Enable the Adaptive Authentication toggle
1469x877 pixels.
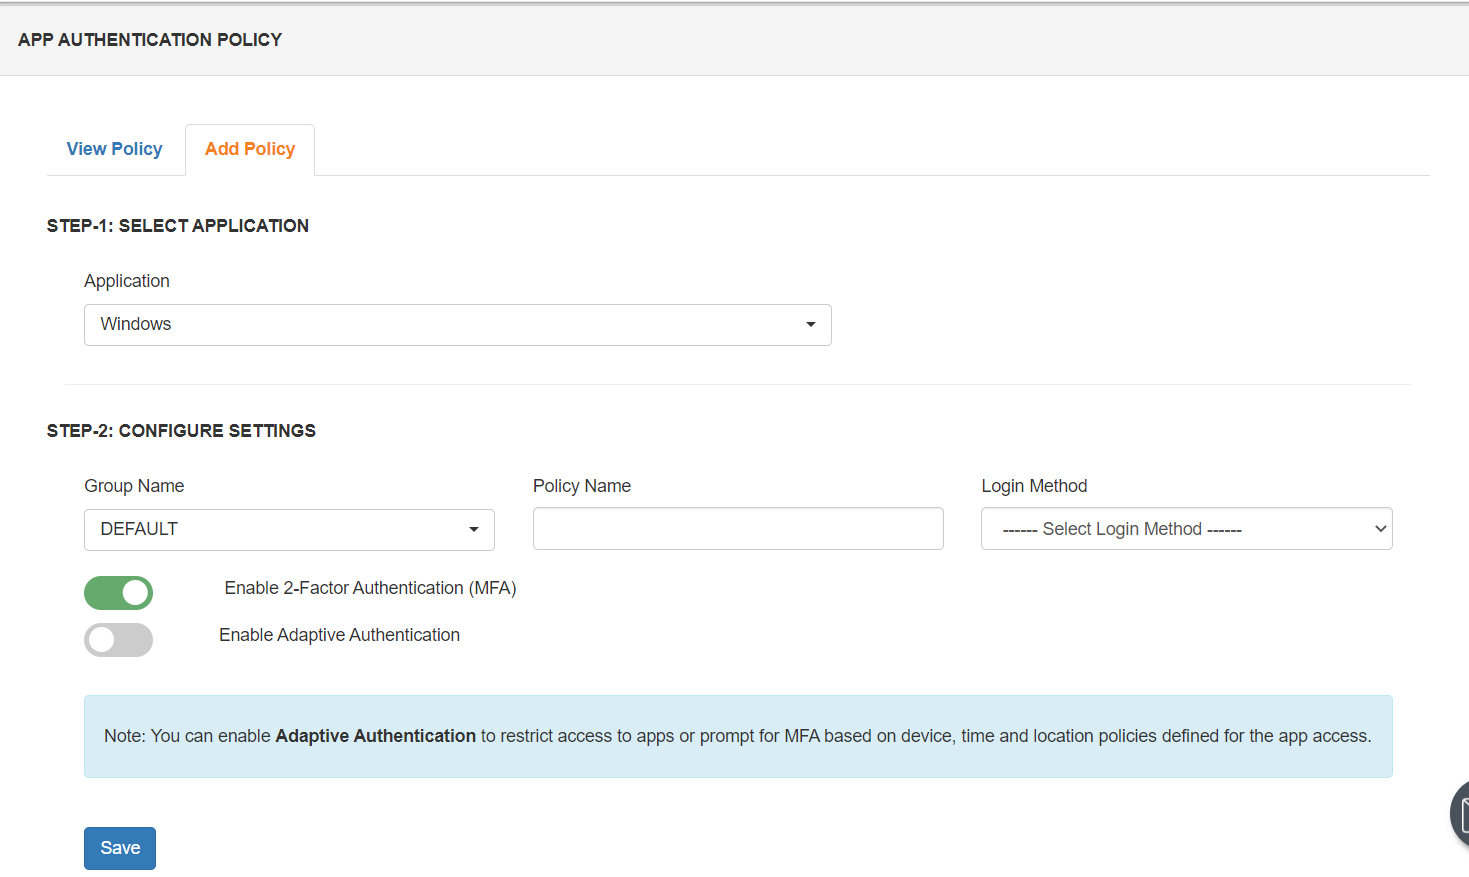118,640
